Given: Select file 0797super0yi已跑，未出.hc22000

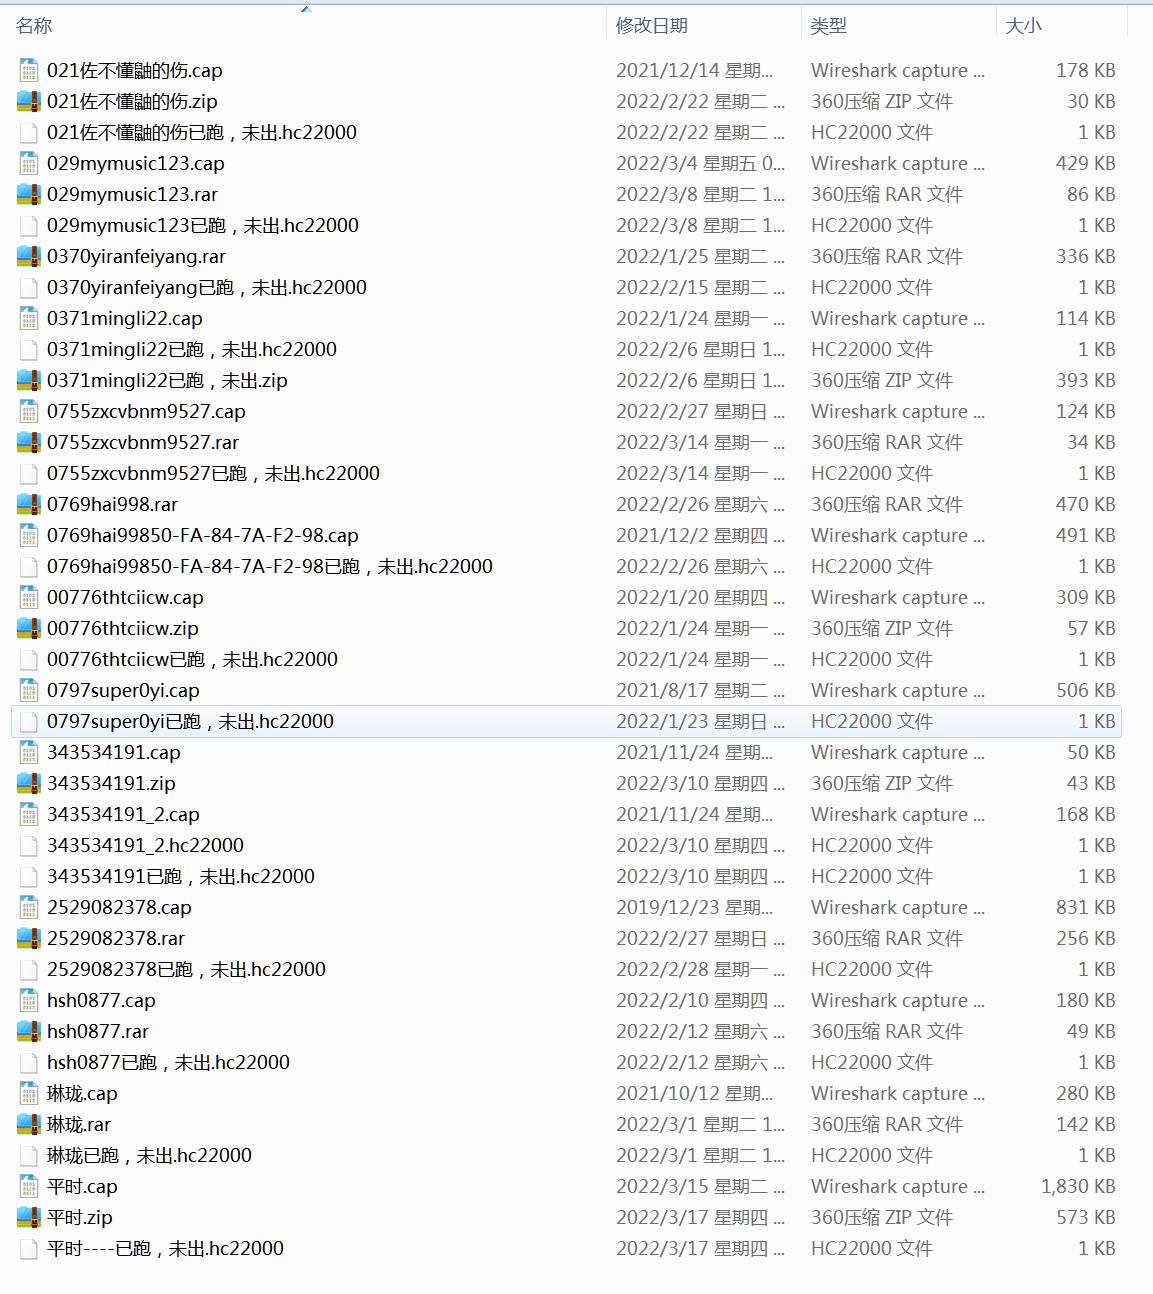Looking at the screenshot, I should (566, 721).
